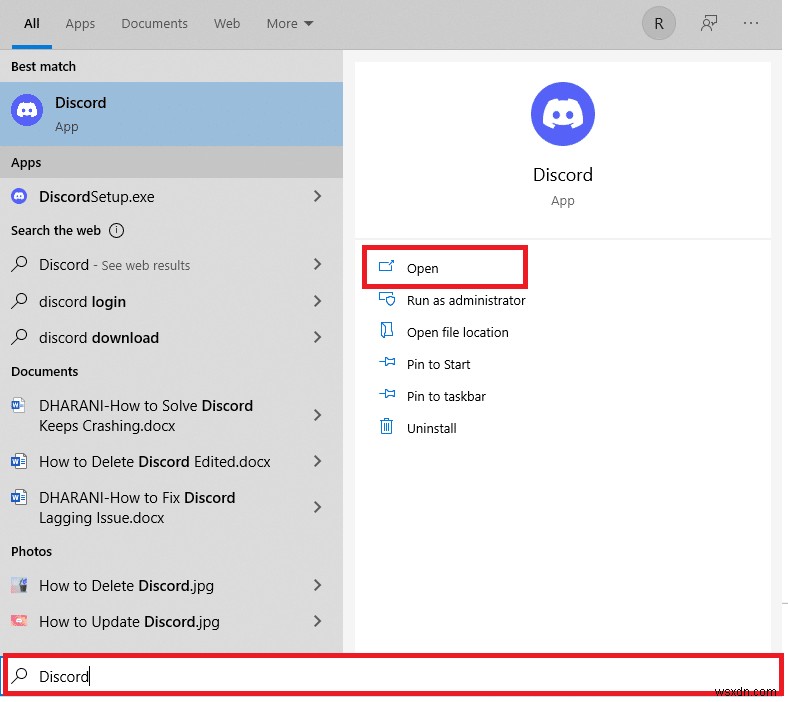
Task: Expand the discord download suggestion chevron
Action: tap(317, 337)
